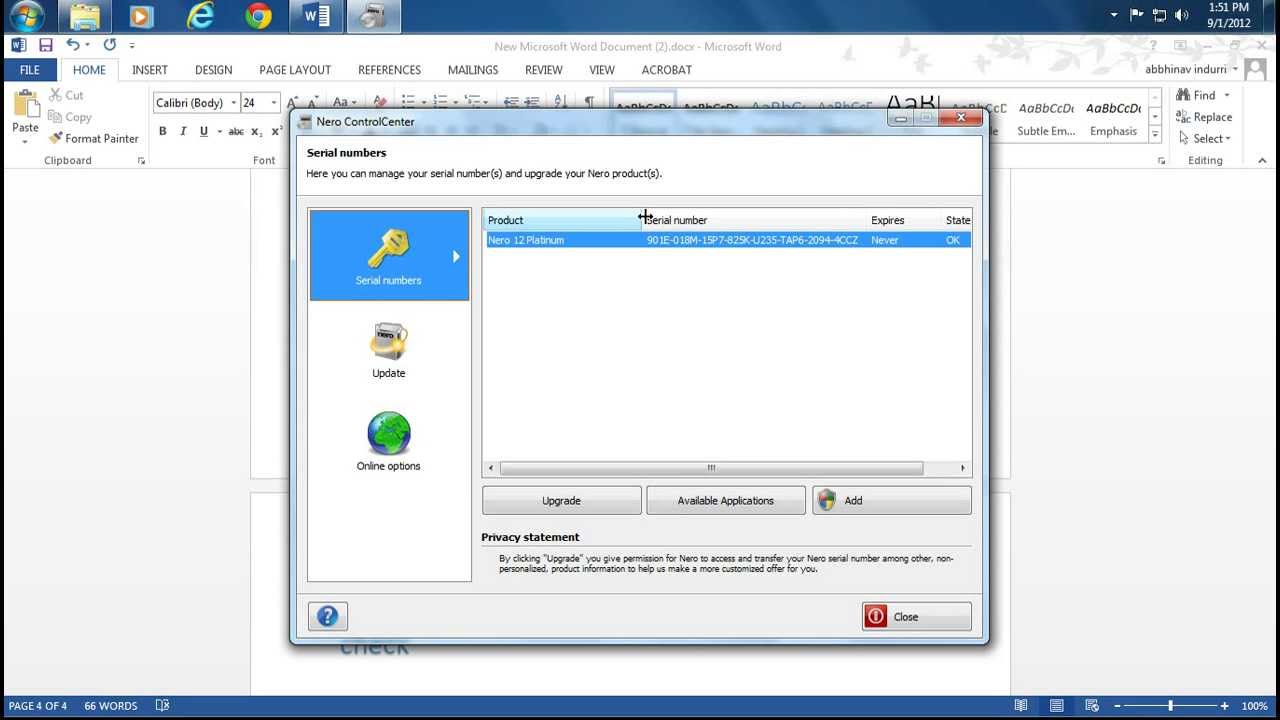Screen dimensions: 1280x720
Task: Save the Word document via quick access
Action: pyautogui.click(x=46, y=45)
